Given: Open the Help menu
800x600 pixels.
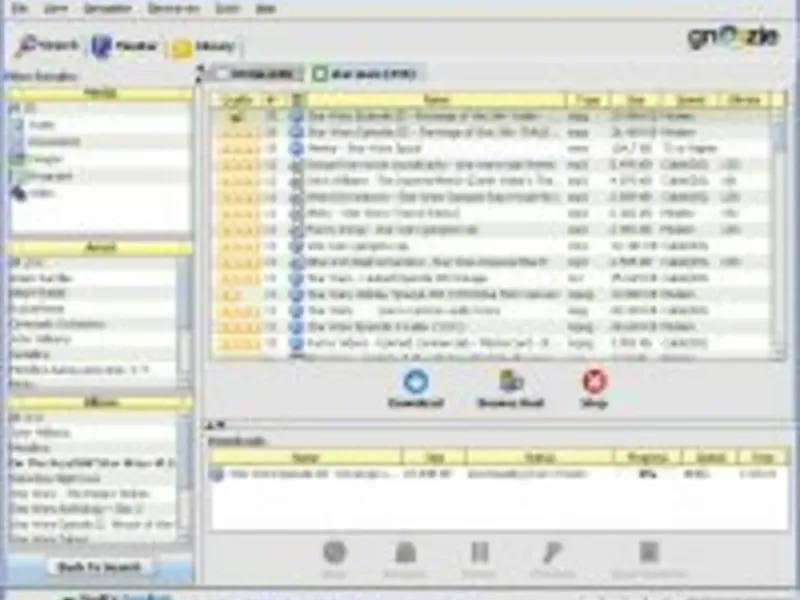Looking at the screenshot, I should (x=265, y=8).
